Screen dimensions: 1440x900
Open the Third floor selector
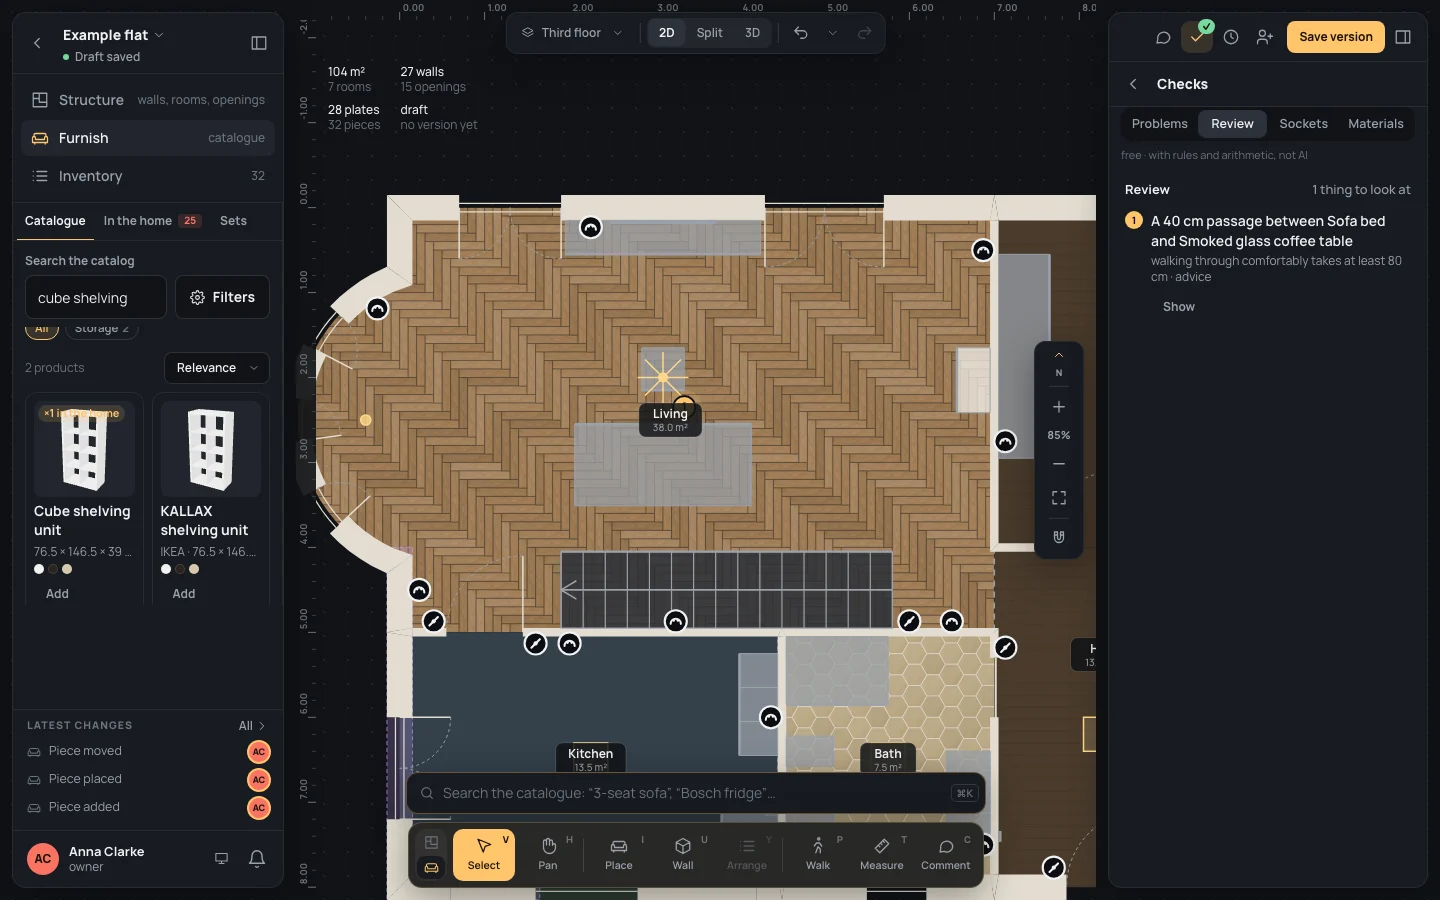572,33
